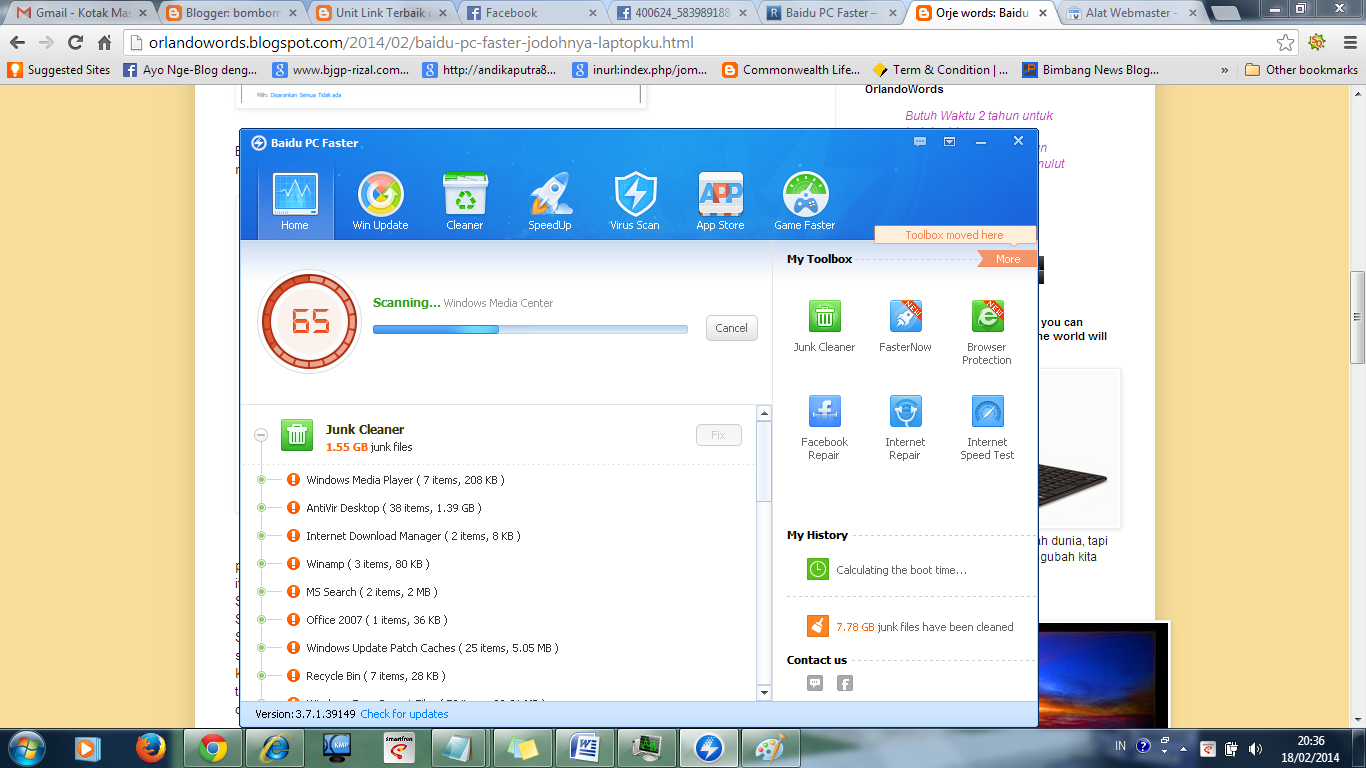Viewport: 1366px width, 768px height.
Task: Click the warning icon beside Winamp
Action: (x=293, y=564)
